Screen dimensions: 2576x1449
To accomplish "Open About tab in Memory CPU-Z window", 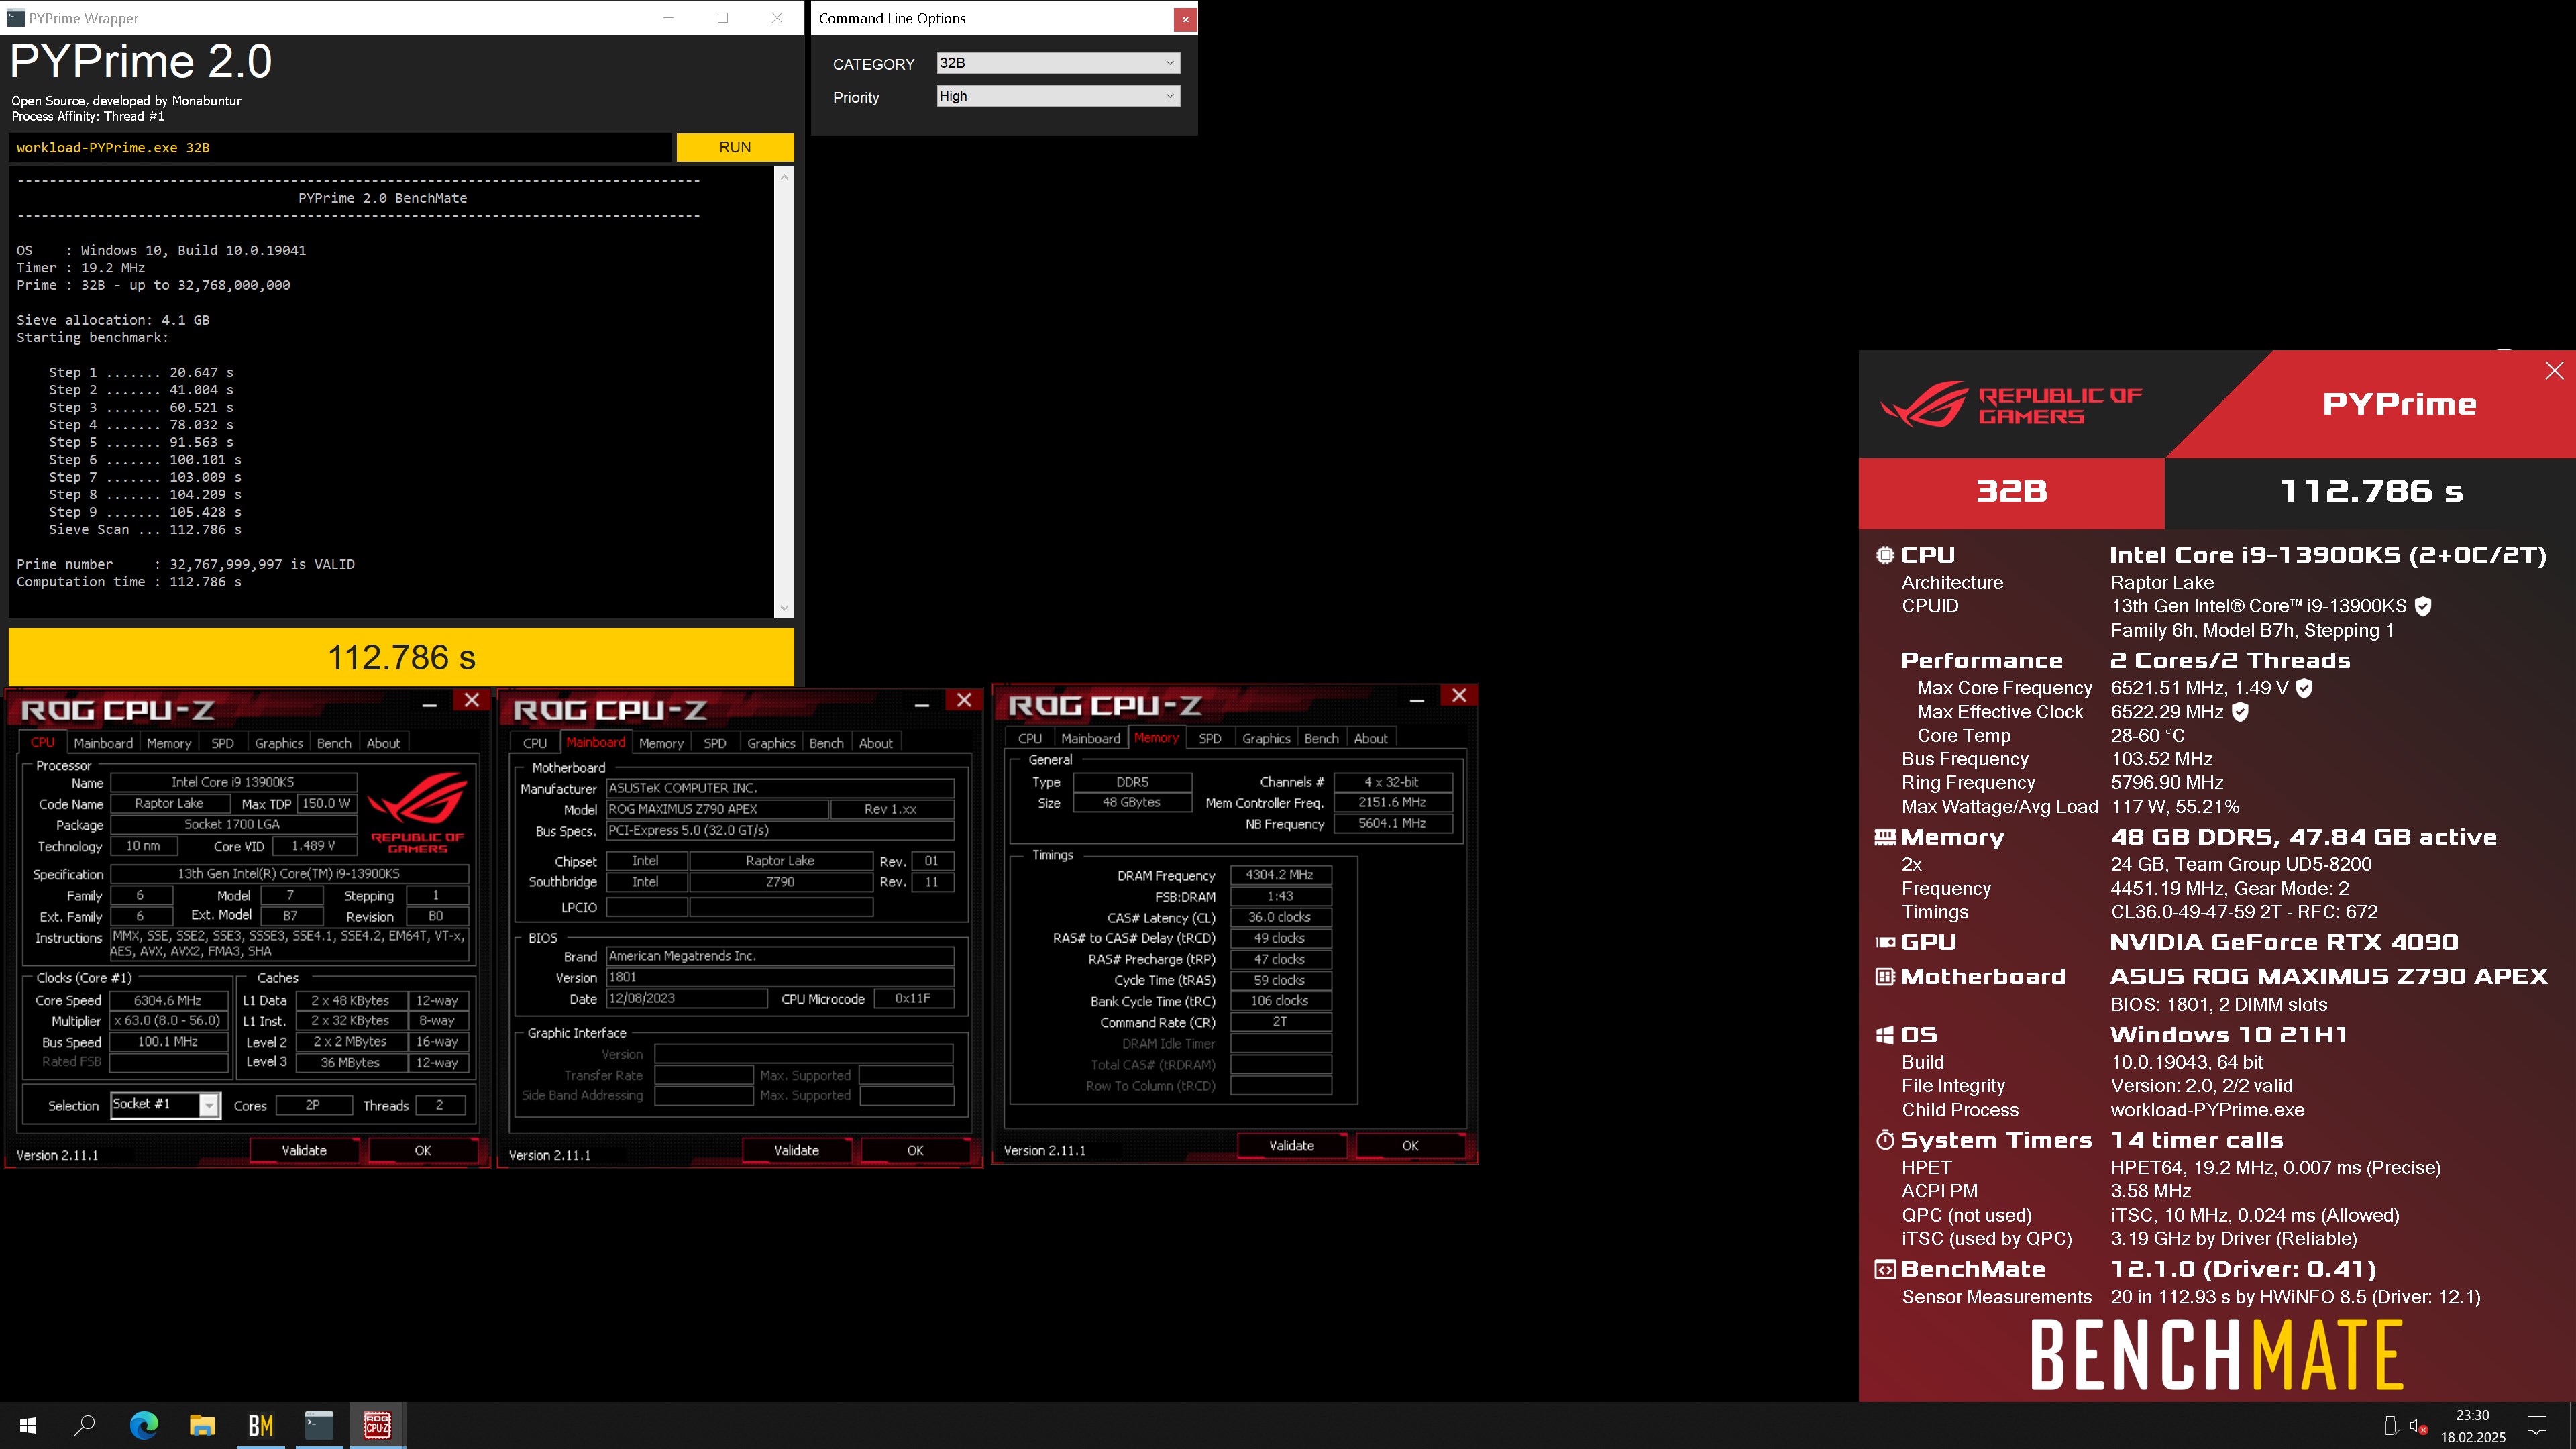I will pyautogui.click(x=1370, y=738).
